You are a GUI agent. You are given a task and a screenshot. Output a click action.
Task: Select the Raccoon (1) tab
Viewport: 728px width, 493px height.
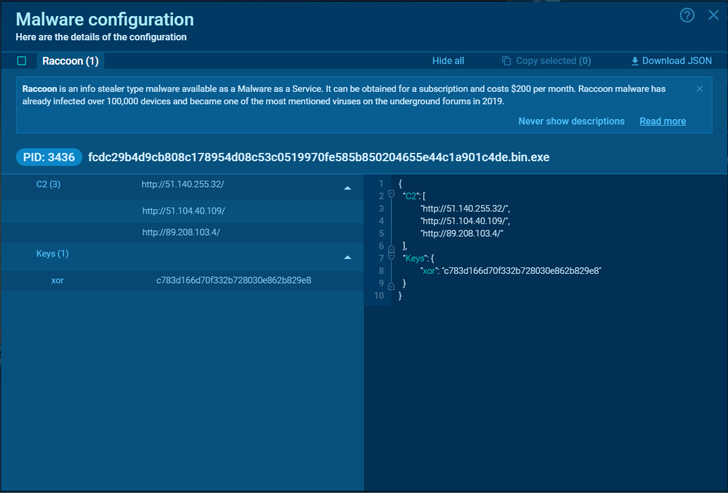[70, 61]
